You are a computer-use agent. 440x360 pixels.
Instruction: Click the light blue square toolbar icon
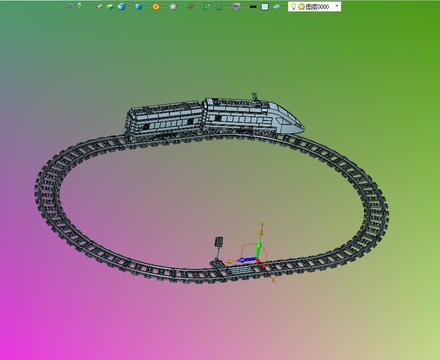pyautogui.click(x=265, y=7)
